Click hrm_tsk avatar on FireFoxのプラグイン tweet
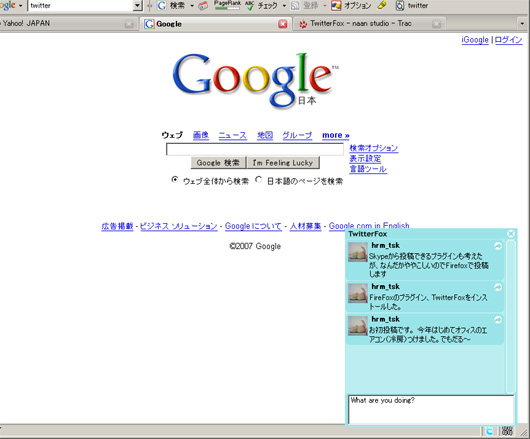This screenshot has width=530, height=439. (x=358, y=293)
